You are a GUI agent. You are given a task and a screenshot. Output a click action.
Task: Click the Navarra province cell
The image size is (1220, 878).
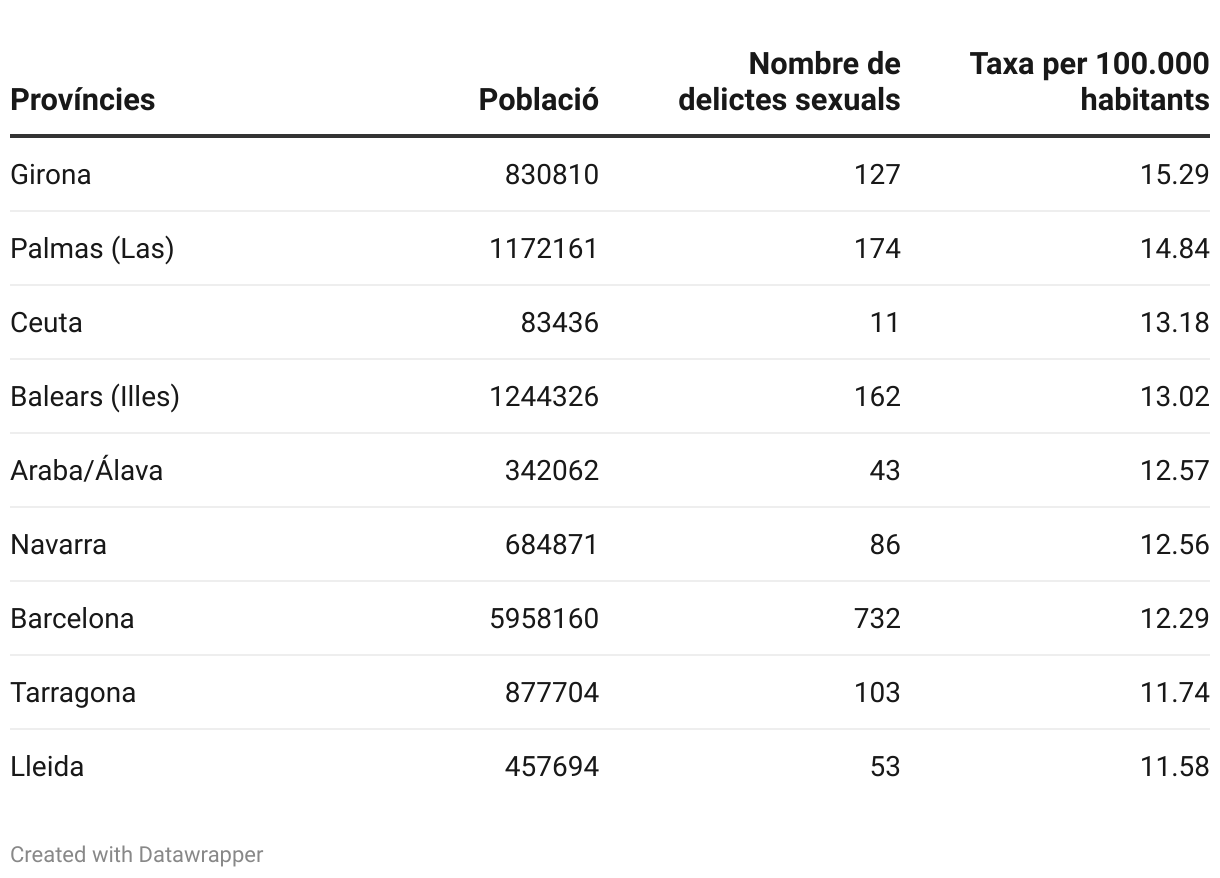coord(59,544)
